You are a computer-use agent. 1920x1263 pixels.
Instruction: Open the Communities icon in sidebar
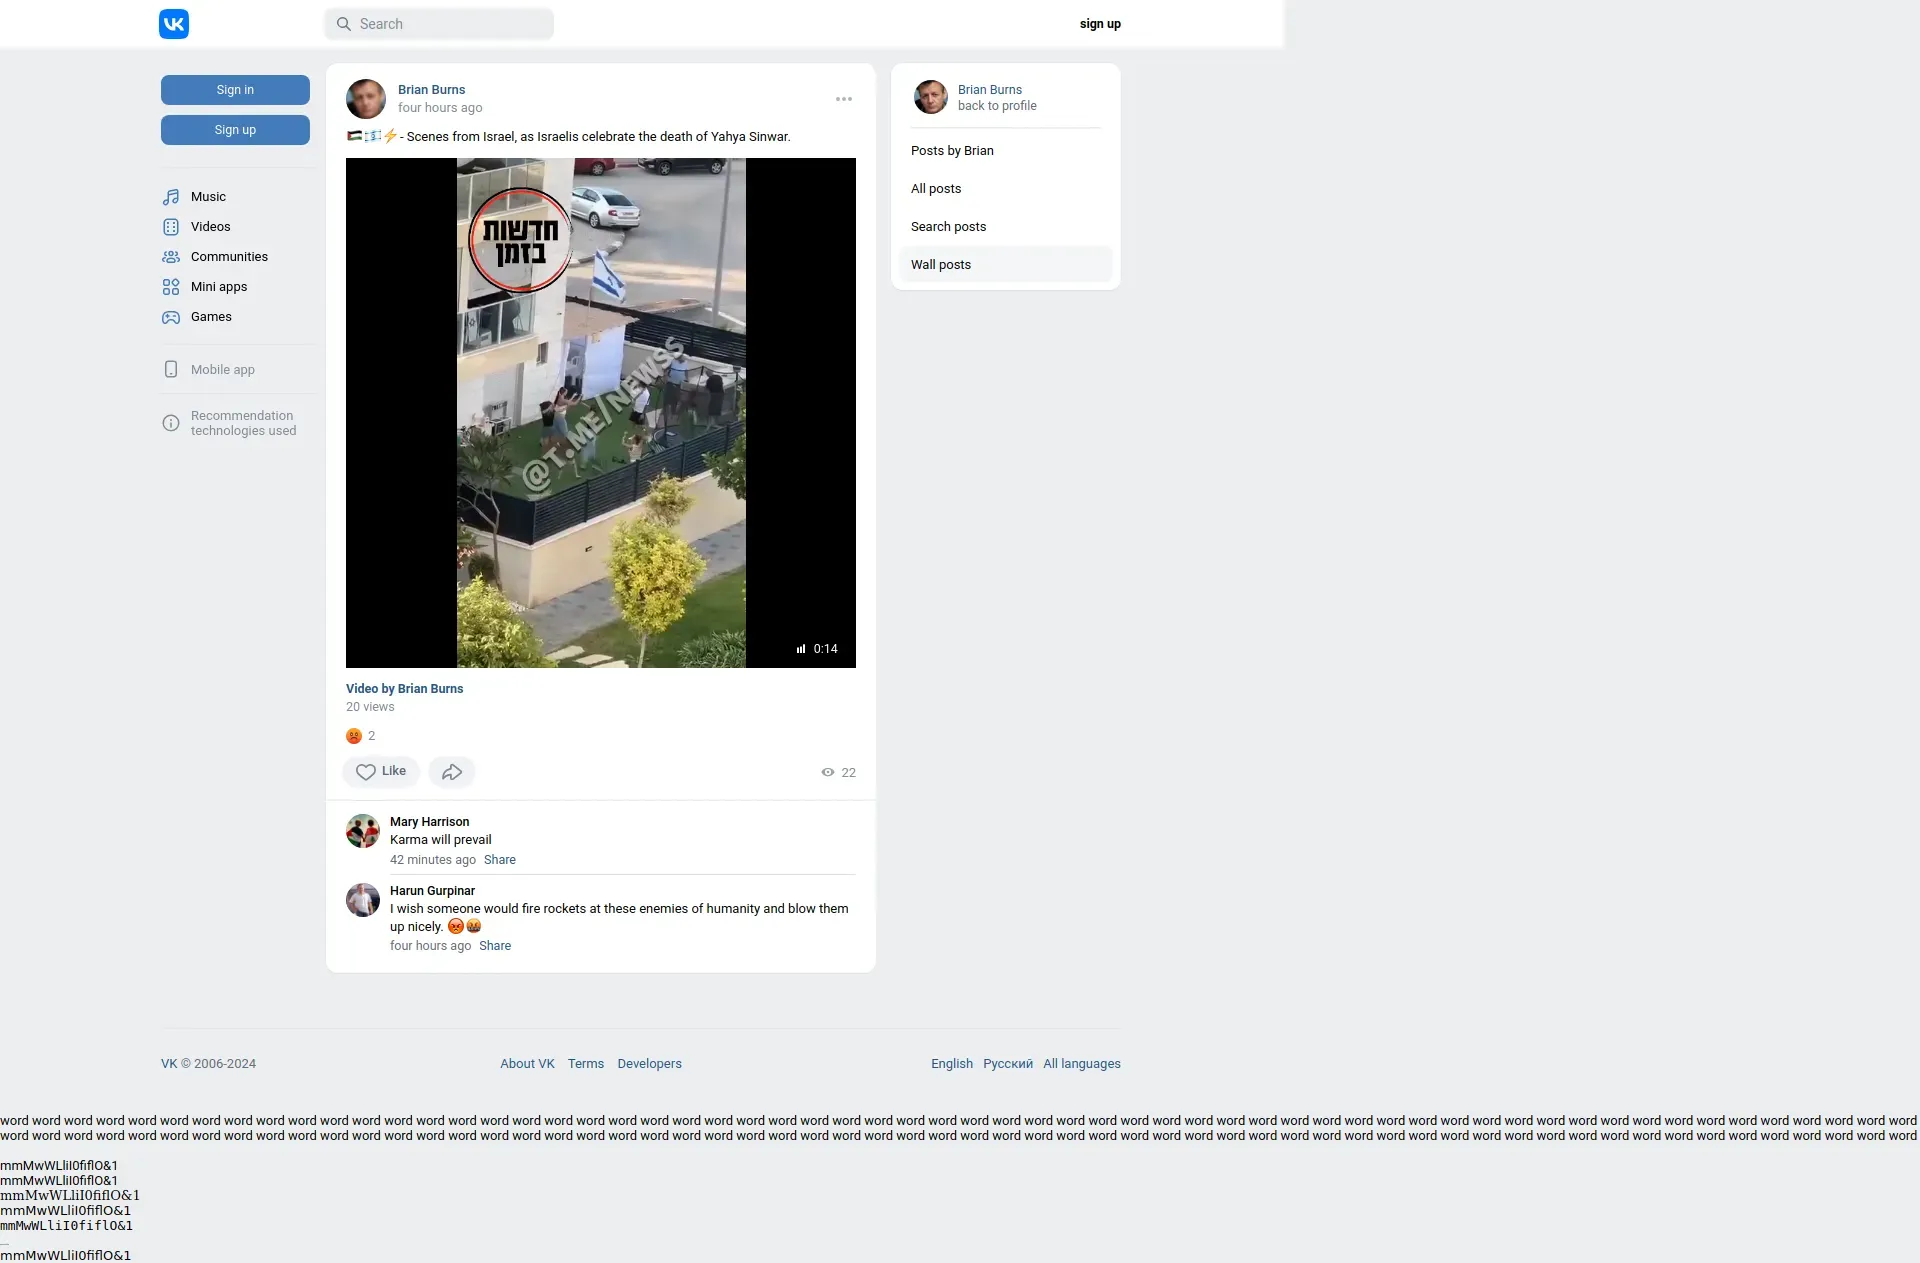click(171, 257)
